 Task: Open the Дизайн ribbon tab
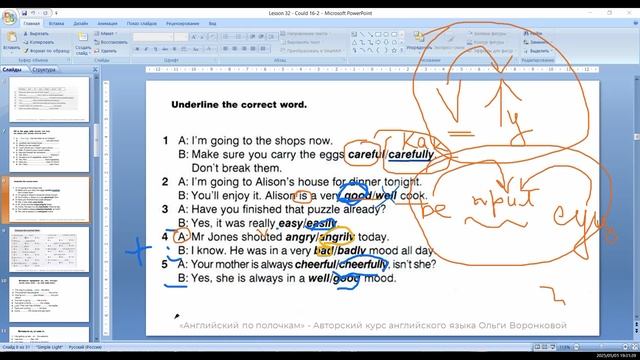pyautogui.click(x=80, y=24)
